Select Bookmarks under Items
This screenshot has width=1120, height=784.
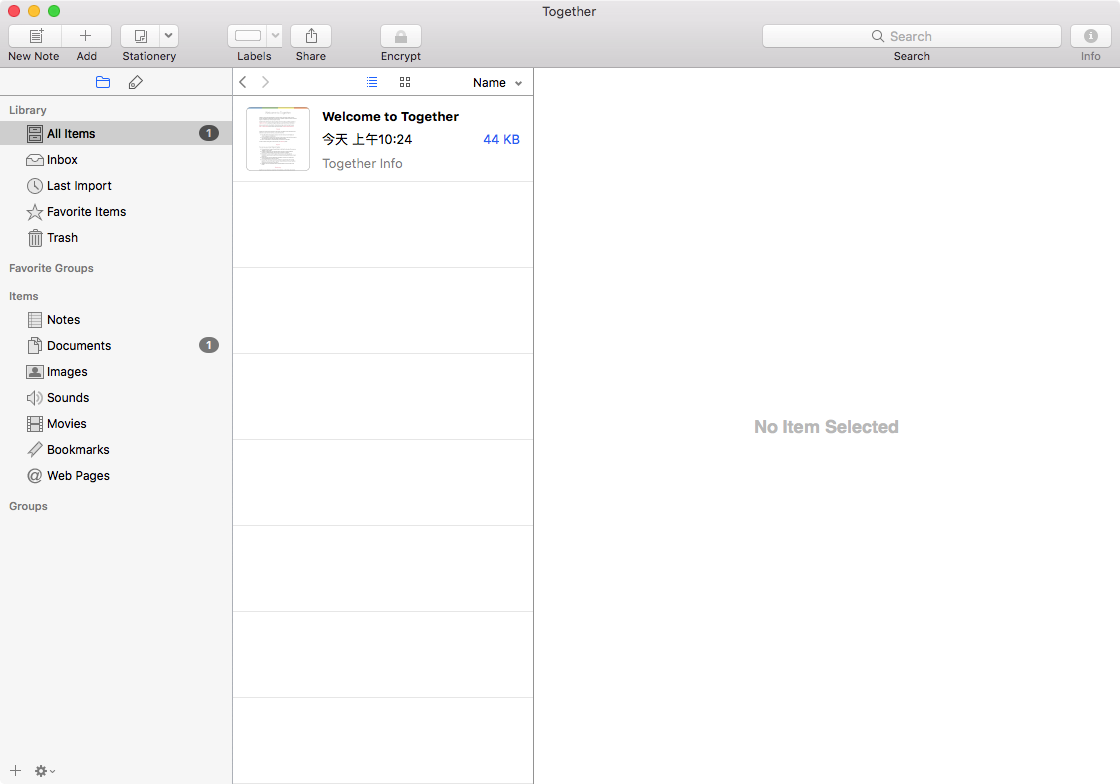point(116,450)
